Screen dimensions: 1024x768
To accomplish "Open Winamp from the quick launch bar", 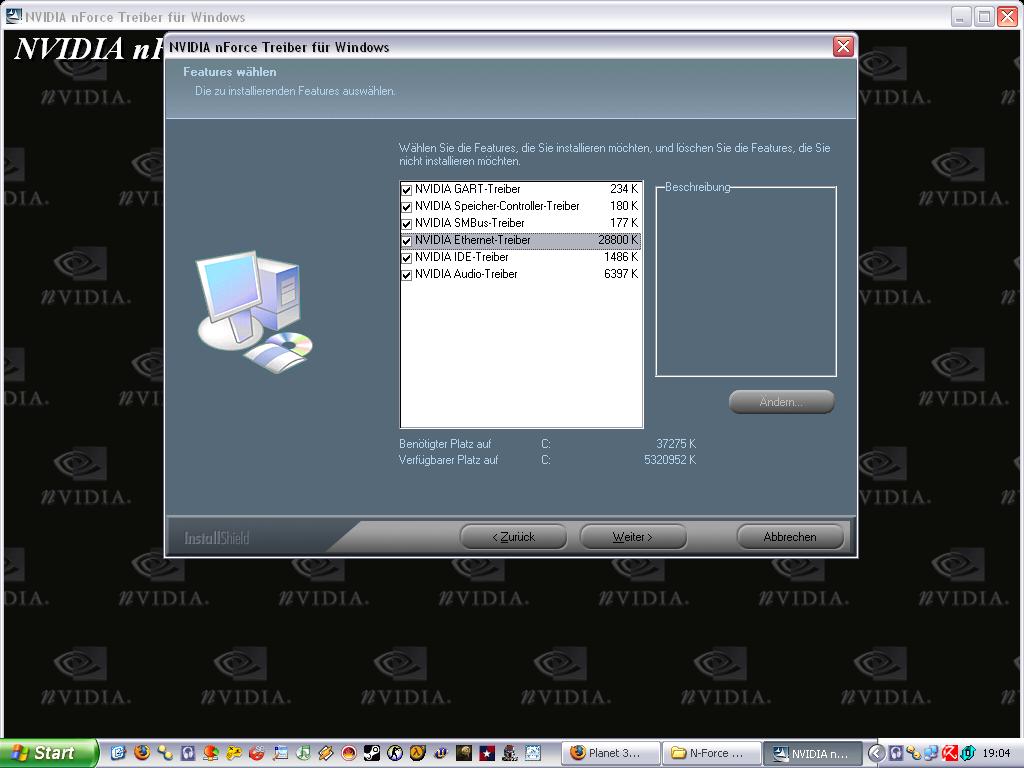I will pos(326,753).
